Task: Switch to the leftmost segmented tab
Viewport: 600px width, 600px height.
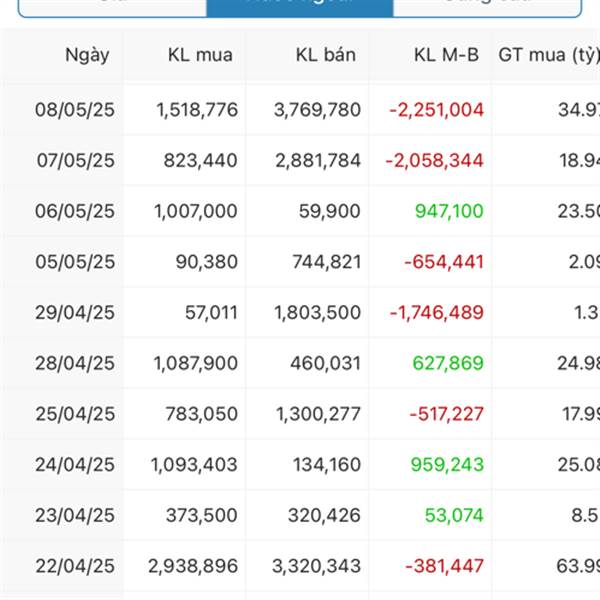Action: pos(112,8)
